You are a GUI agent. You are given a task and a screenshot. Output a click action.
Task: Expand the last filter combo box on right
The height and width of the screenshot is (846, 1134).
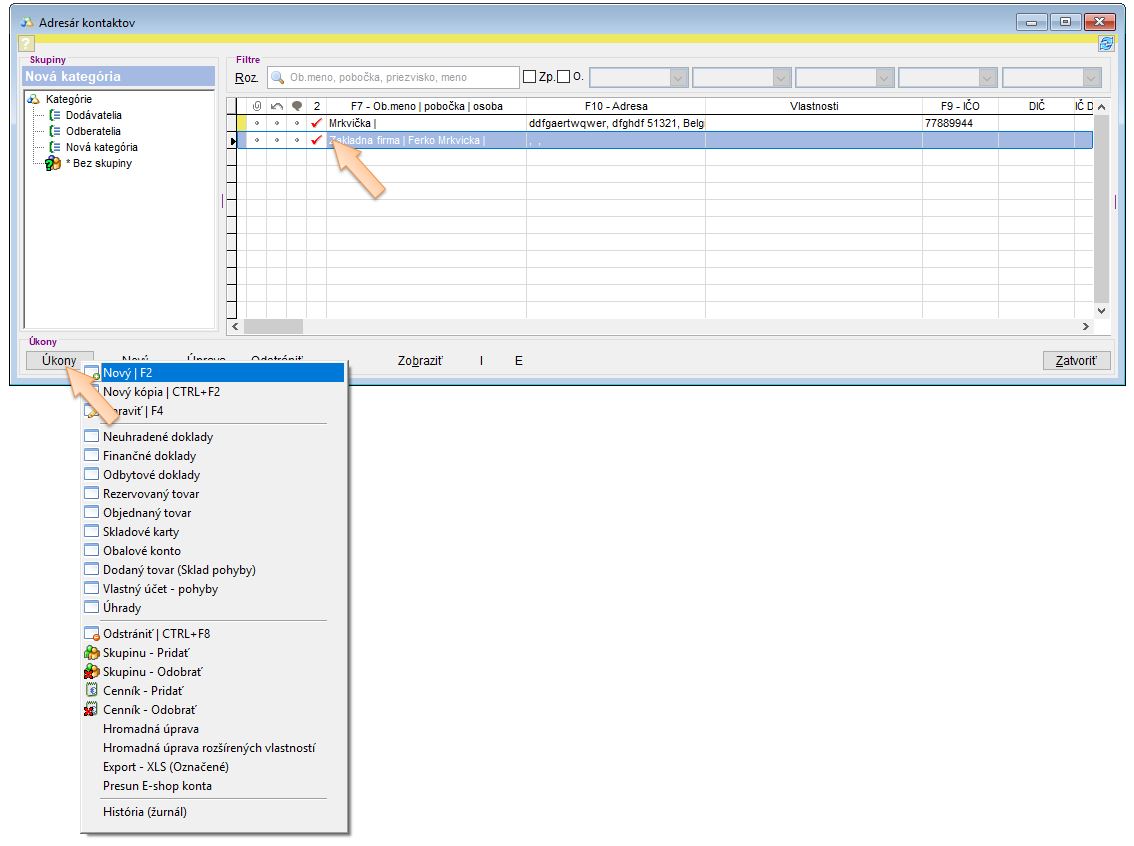(x=1090, y=78)
